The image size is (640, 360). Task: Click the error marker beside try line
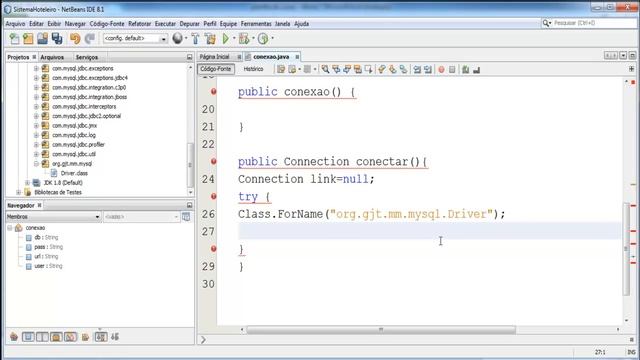tap(213, 196)
